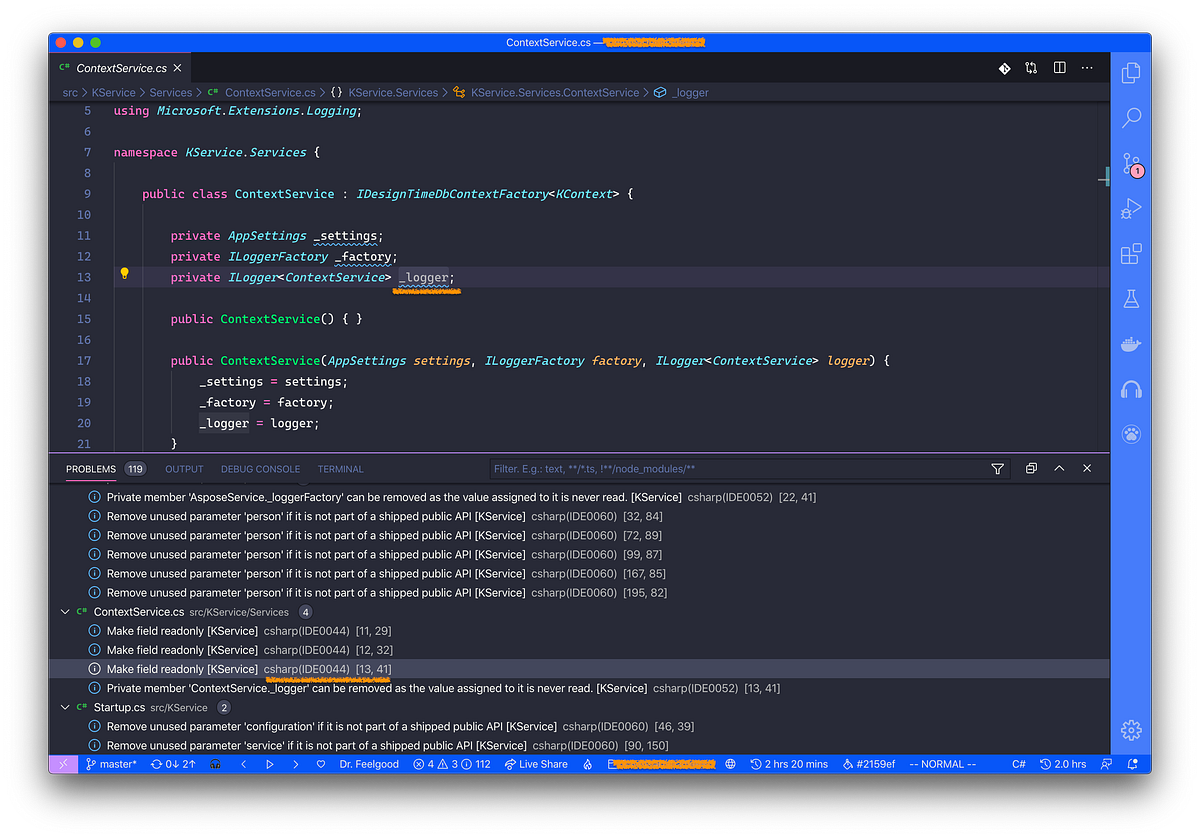Viewport: 1200px width, 838px height.
Task: Toggle the Problems filter funnel icon
Action: pyautogui.click(x=997, y=468)
